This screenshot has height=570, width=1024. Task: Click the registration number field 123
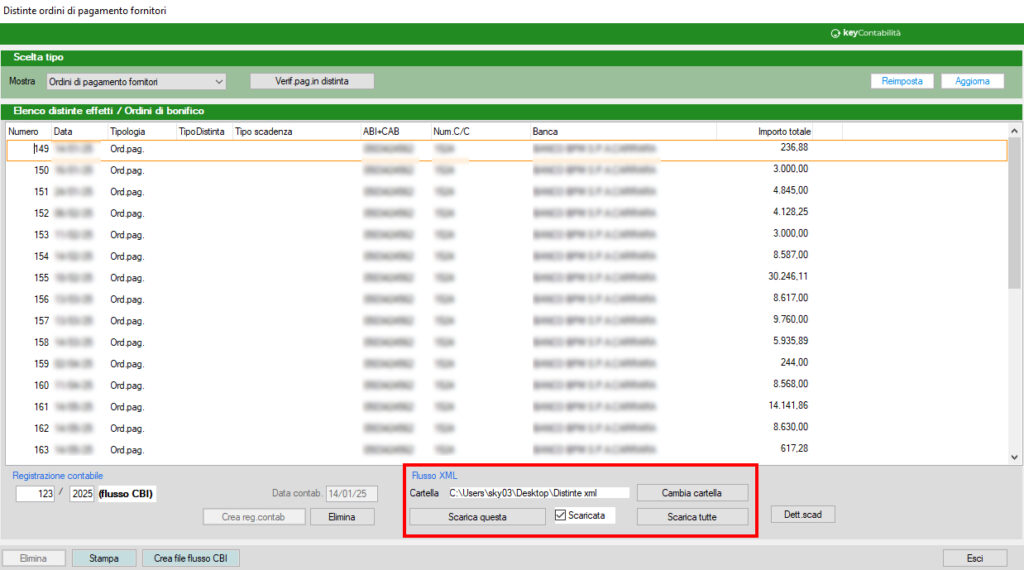38,494
